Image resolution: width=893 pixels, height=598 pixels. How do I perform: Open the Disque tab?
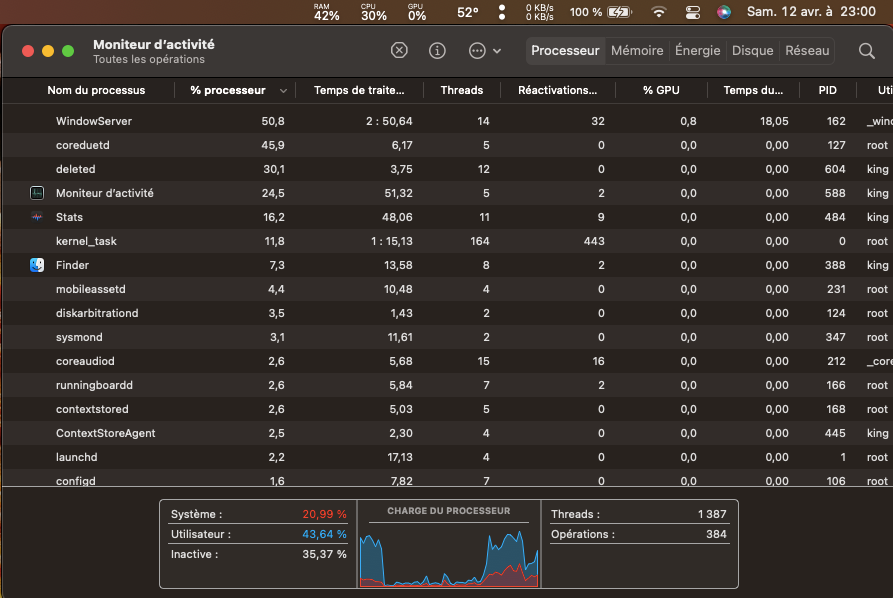point(752,51)
